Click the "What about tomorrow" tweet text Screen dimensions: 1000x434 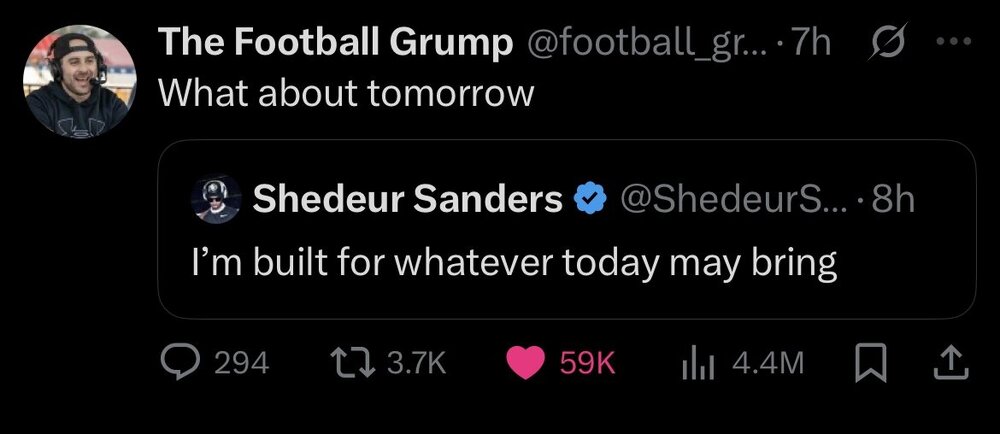pyautogui.click(x=345, y=92)
